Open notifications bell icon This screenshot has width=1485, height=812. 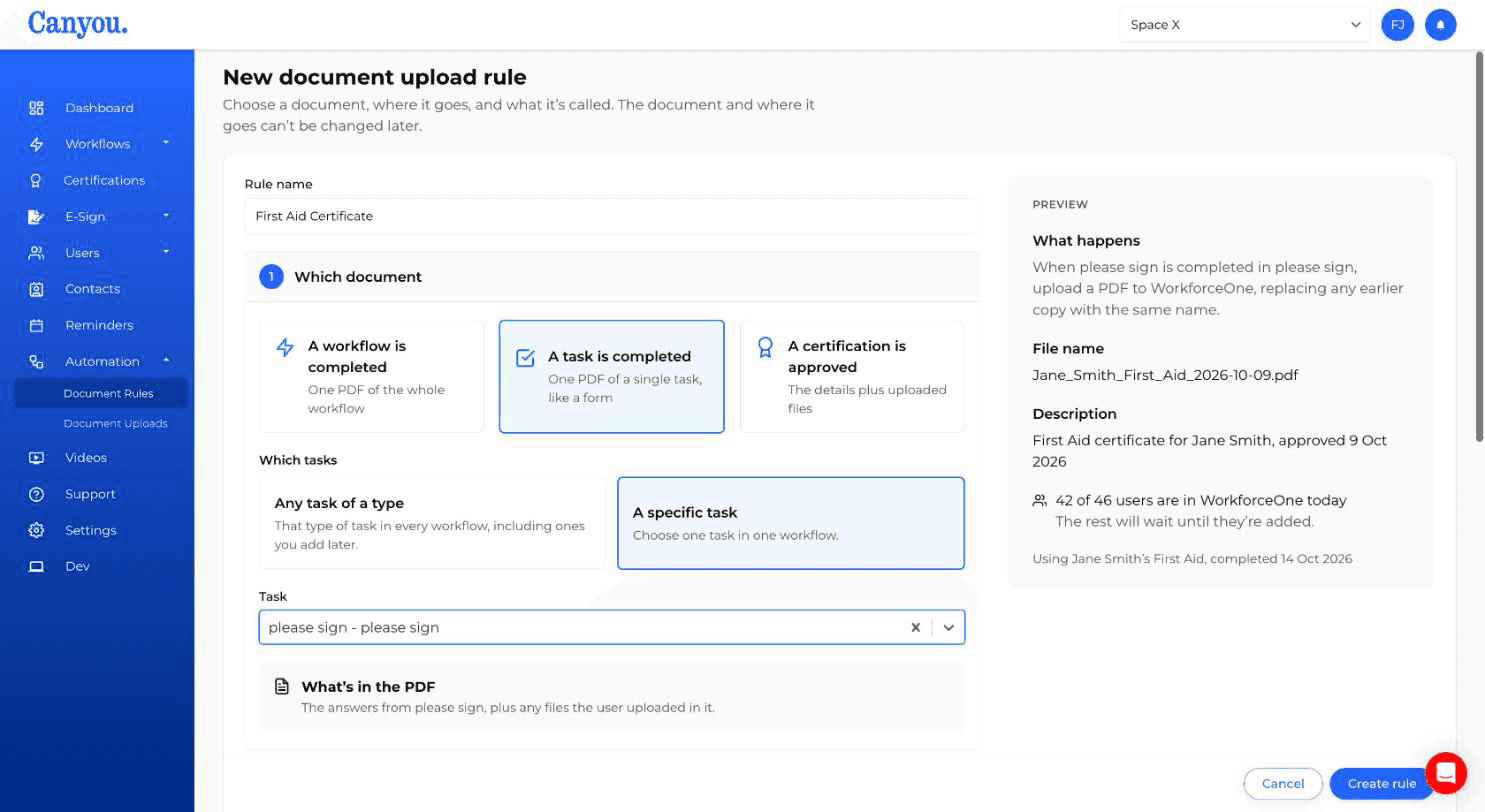1440,25
